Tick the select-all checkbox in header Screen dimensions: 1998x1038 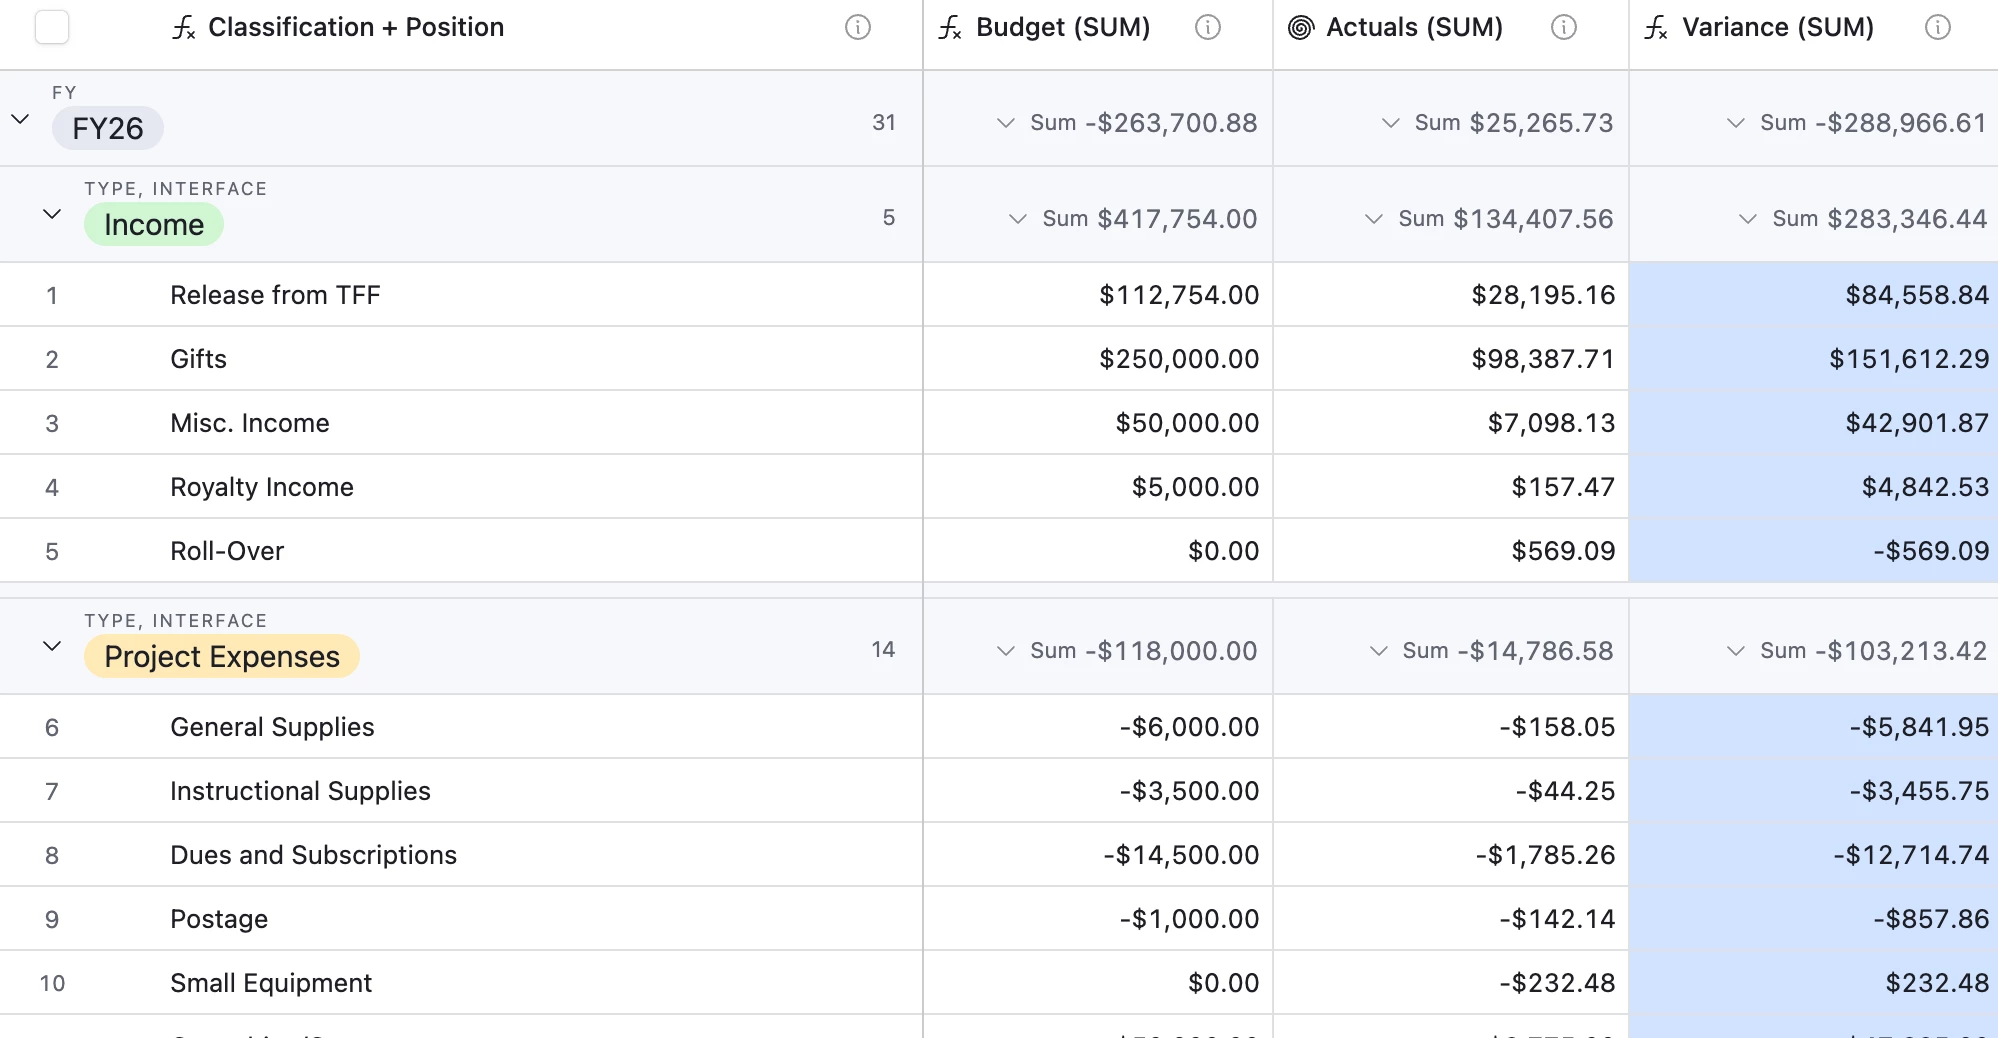[52, 27]
